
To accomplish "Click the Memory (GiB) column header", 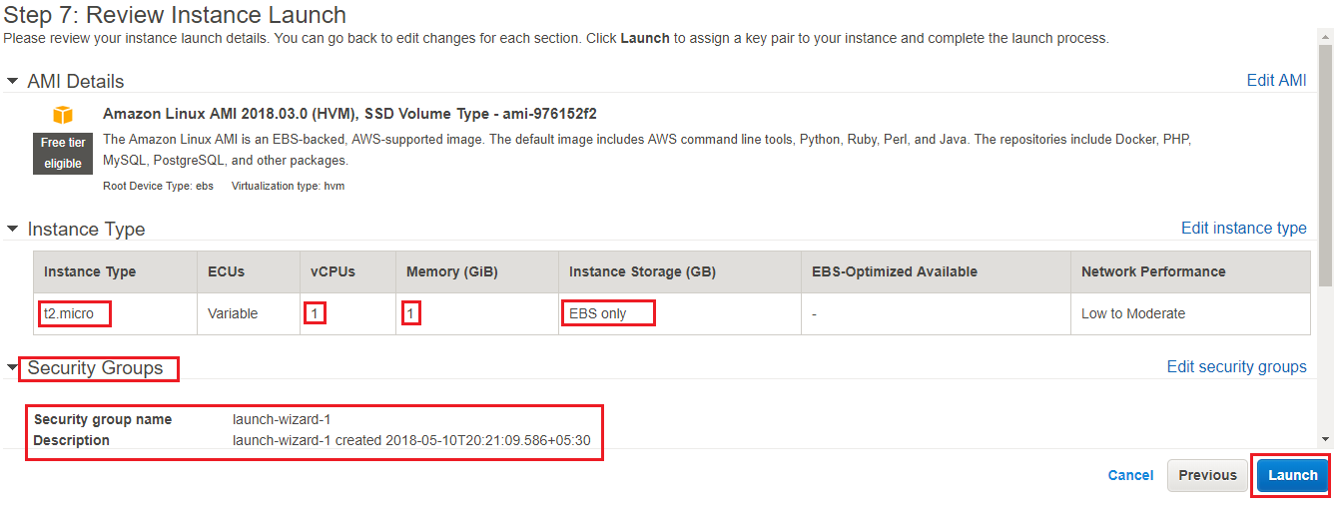I will pyautogui.click(x=452, y=272).
